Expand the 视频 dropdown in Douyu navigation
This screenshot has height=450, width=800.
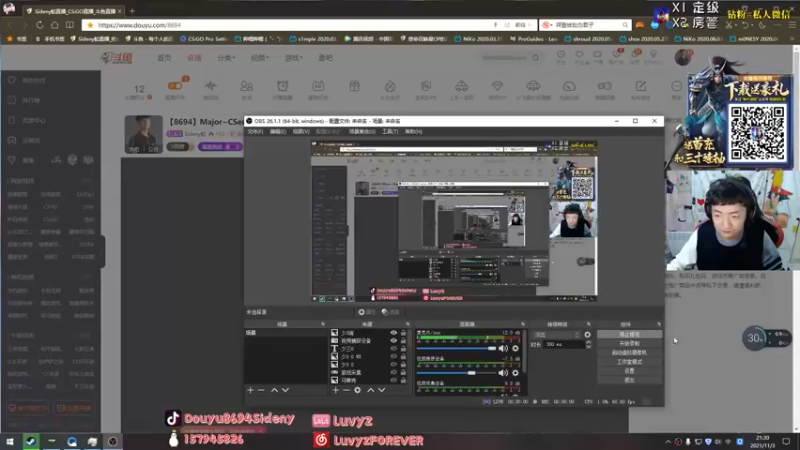[260, 58]
